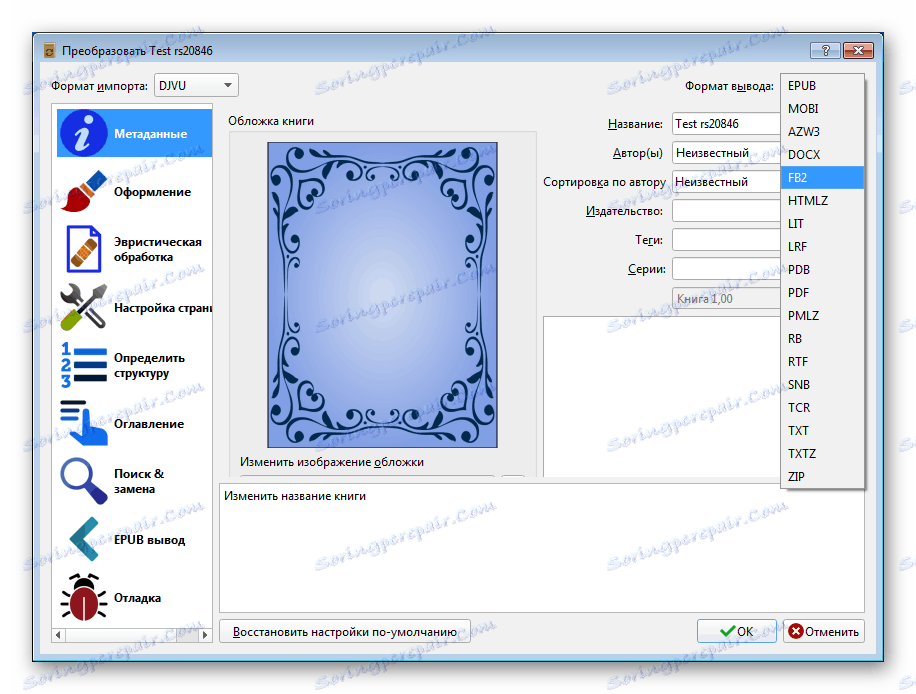Open the Metadata section icon
The image size is (916, 694).
click(x=84, y=133)
